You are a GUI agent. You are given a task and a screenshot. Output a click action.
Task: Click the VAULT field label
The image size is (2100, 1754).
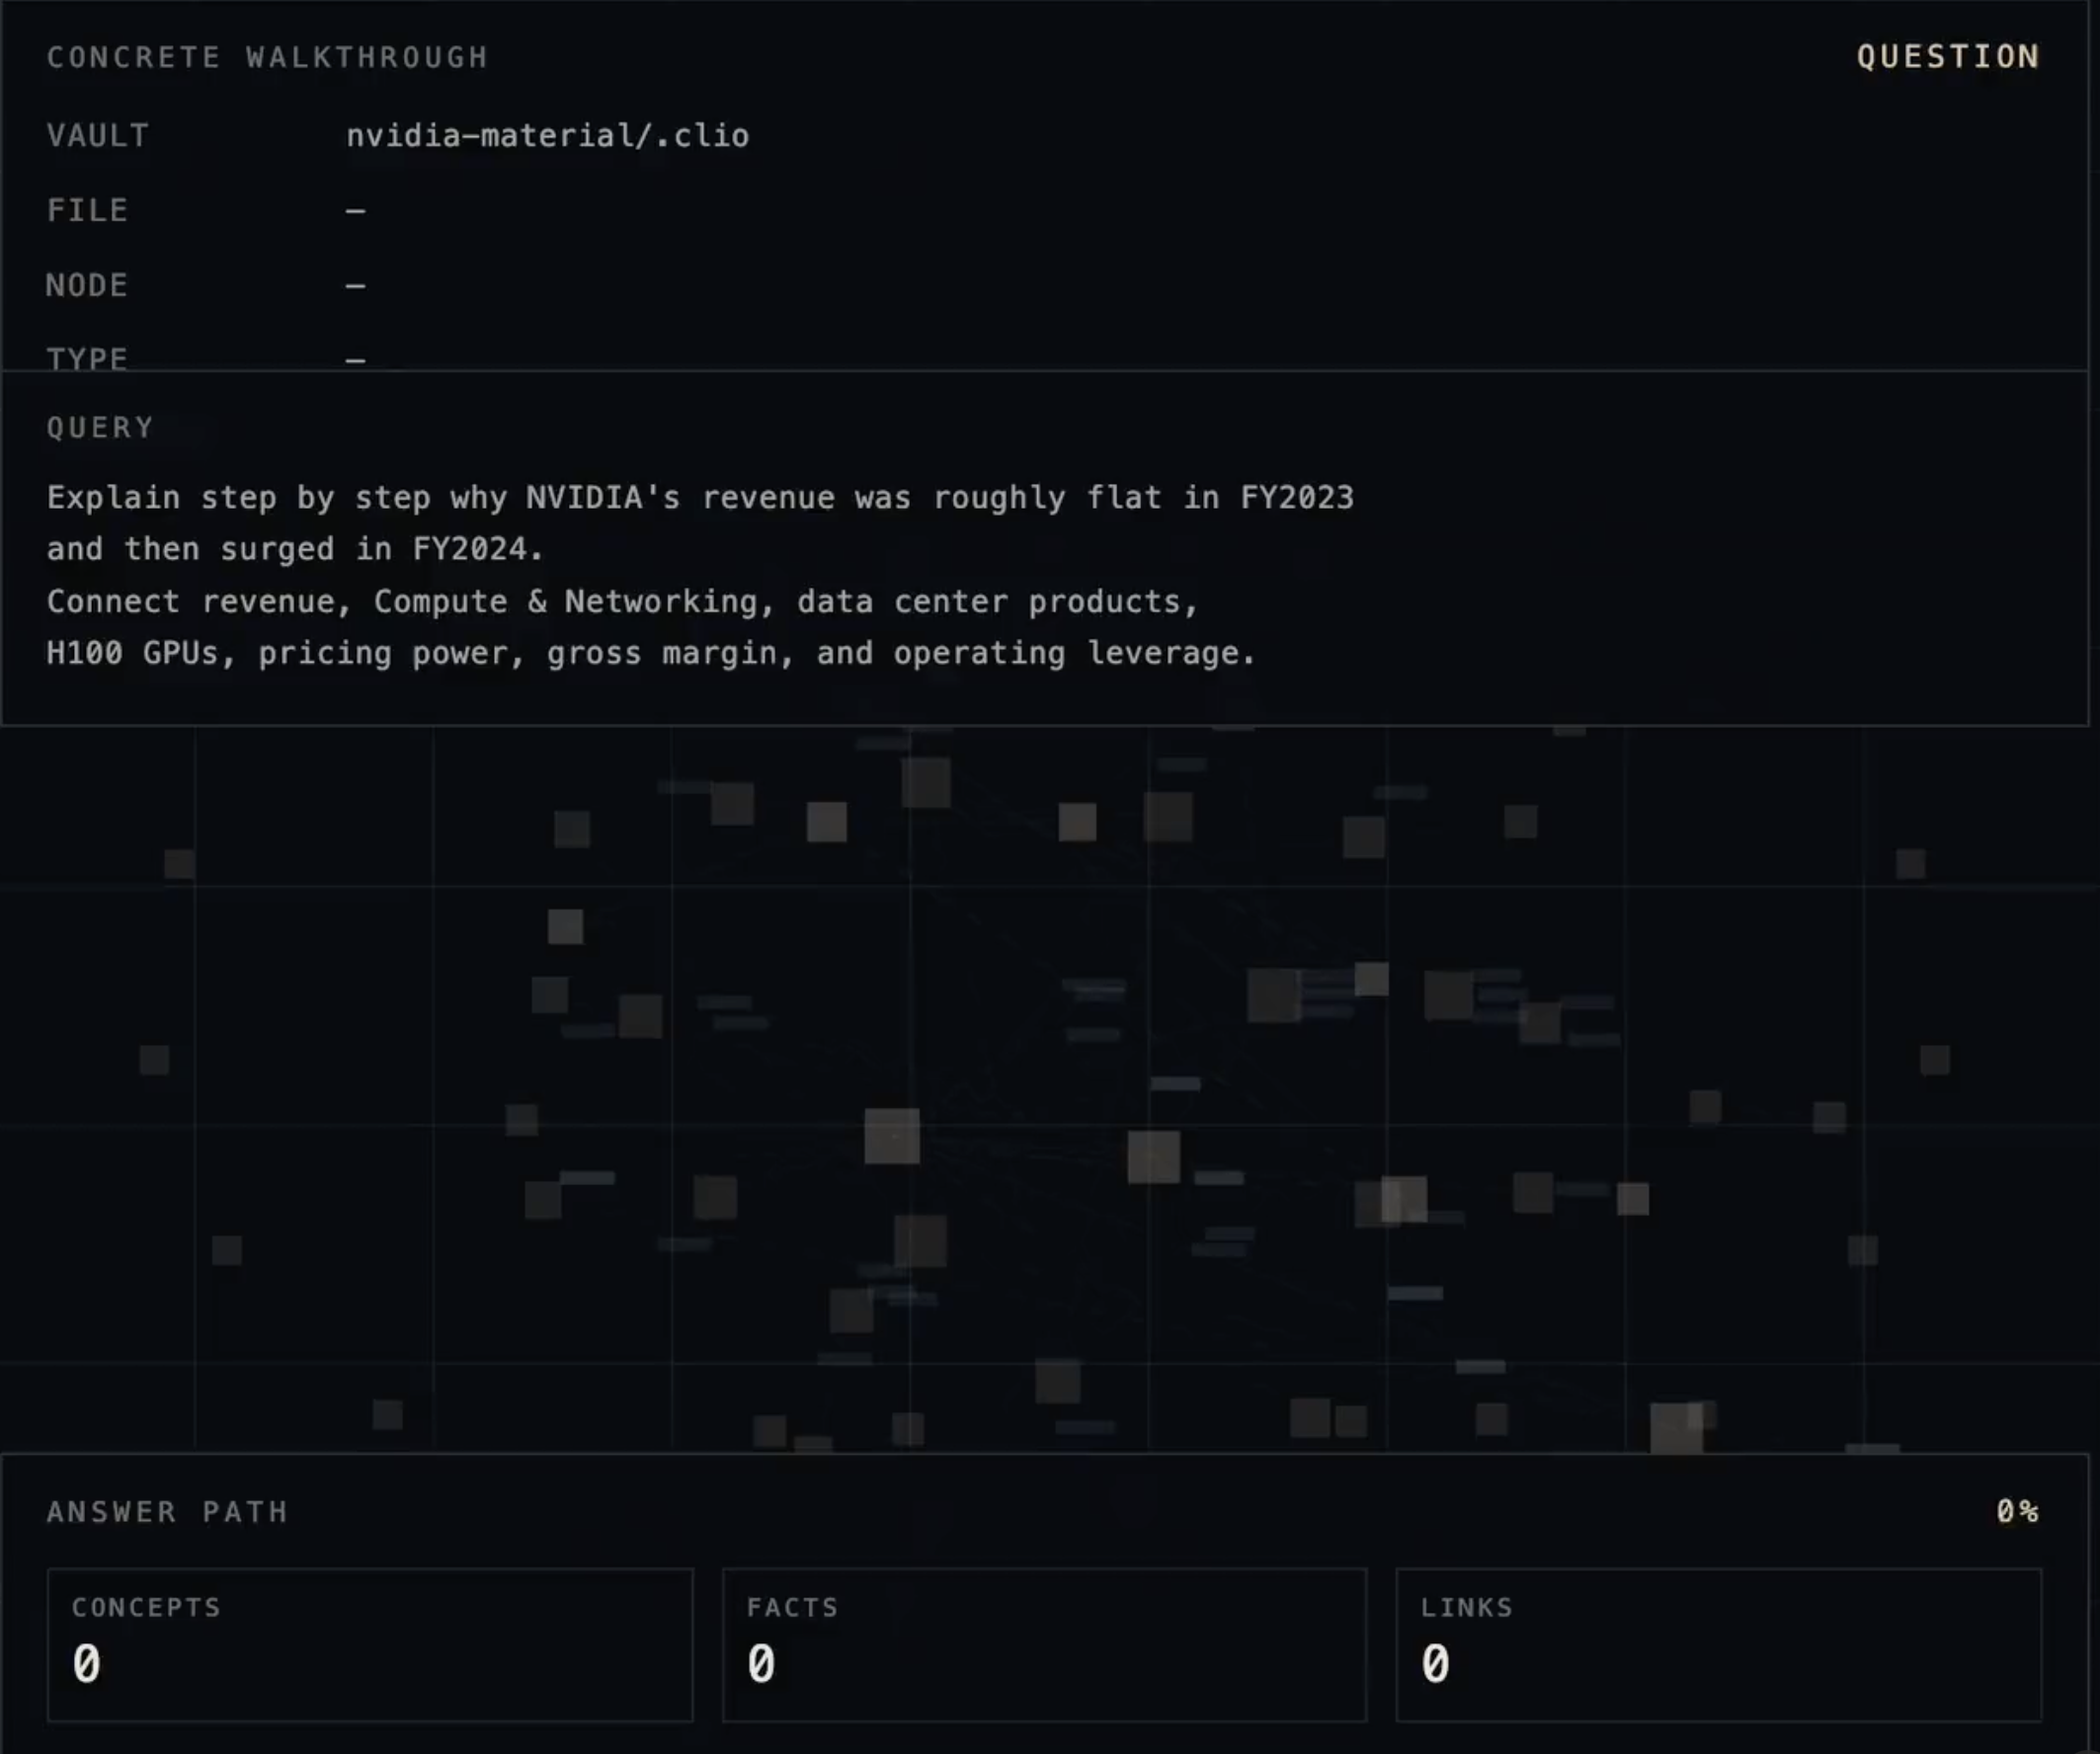point(98,136)
